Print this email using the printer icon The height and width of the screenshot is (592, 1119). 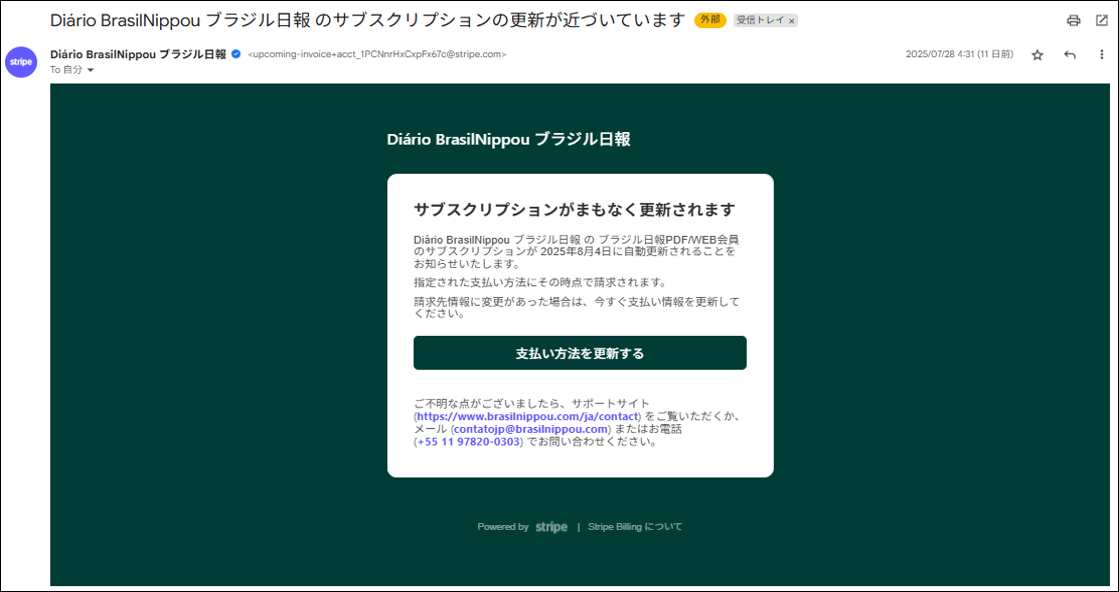[x=1073, y=21]
